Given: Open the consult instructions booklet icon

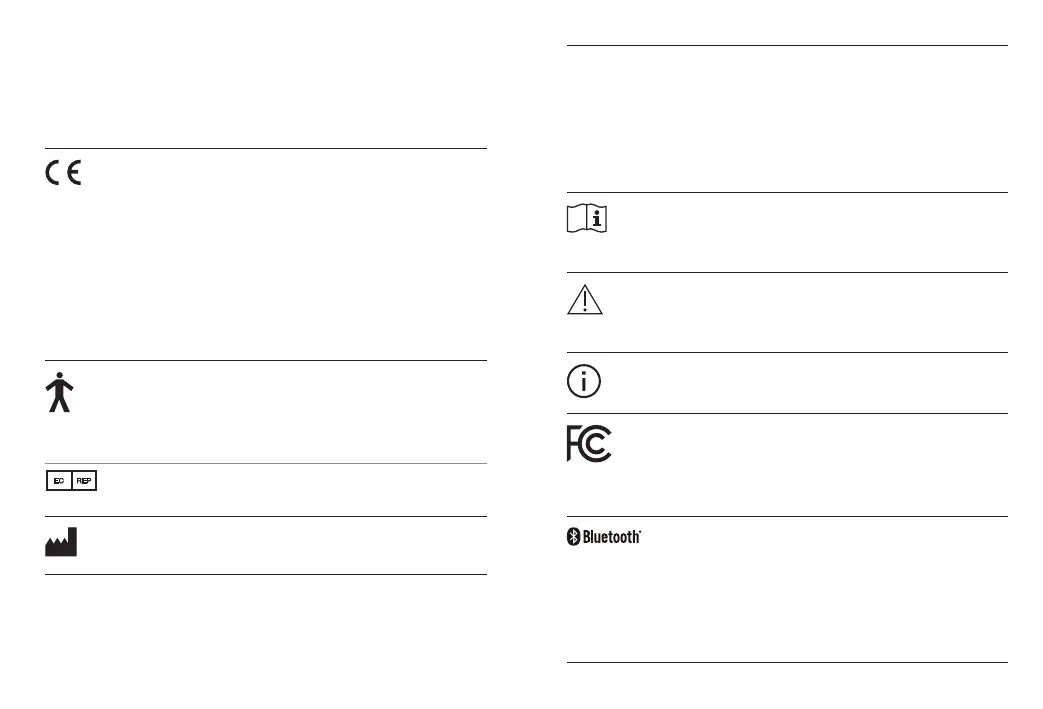Looking at the screenshot, I should pos(586,220).
